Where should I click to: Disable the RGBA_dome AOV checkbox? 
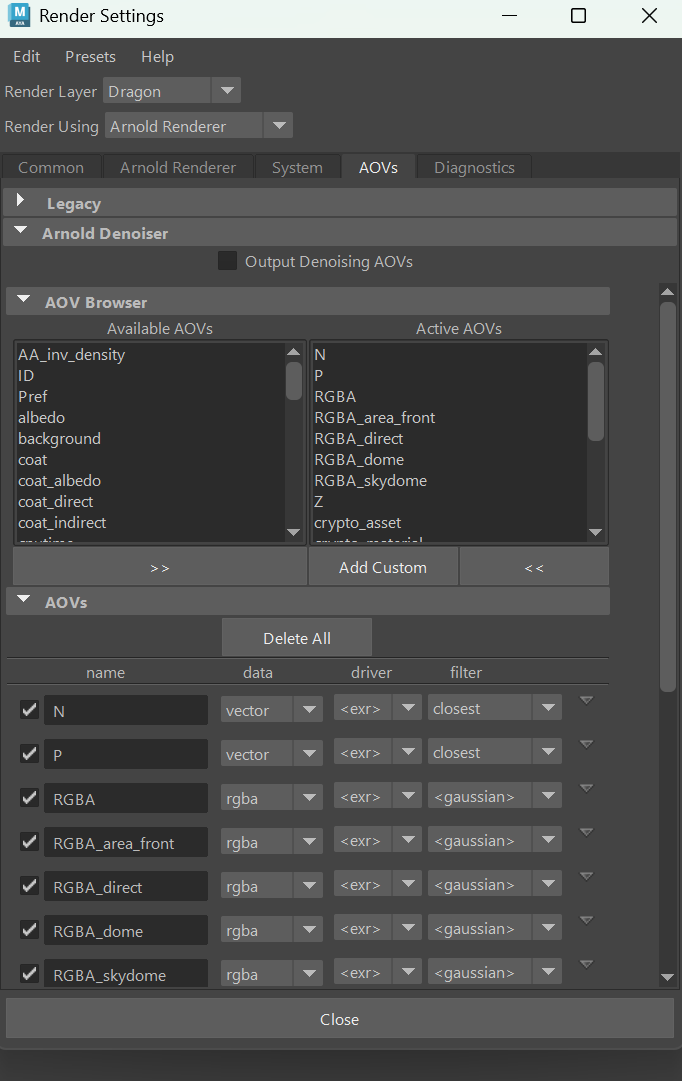[x=29, y=930]
